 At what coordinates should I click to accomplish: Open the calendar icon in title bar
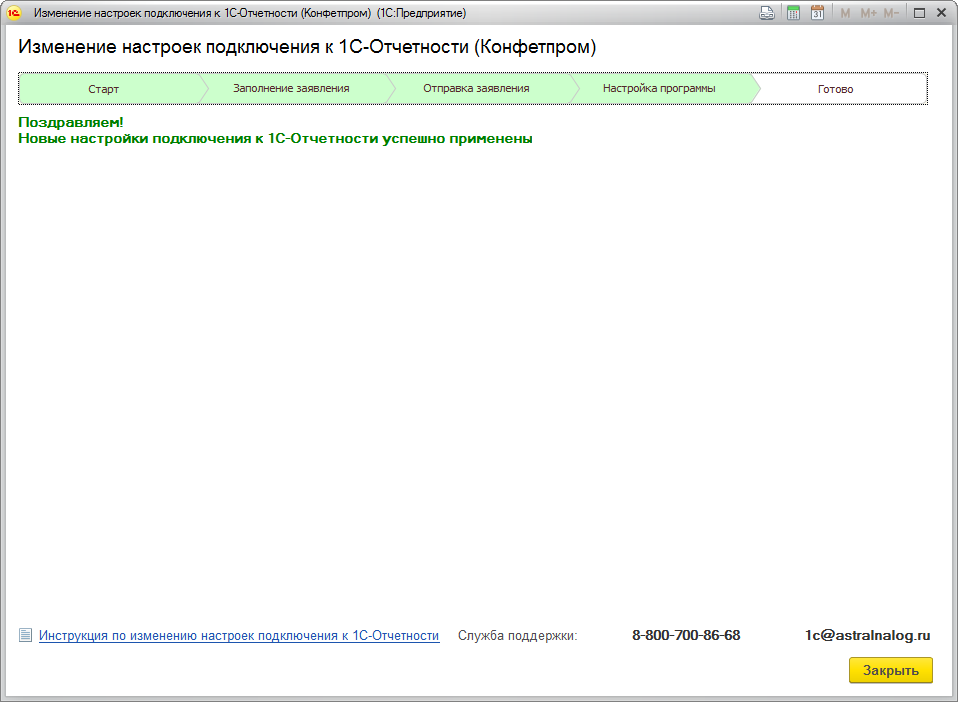point(817,13)
